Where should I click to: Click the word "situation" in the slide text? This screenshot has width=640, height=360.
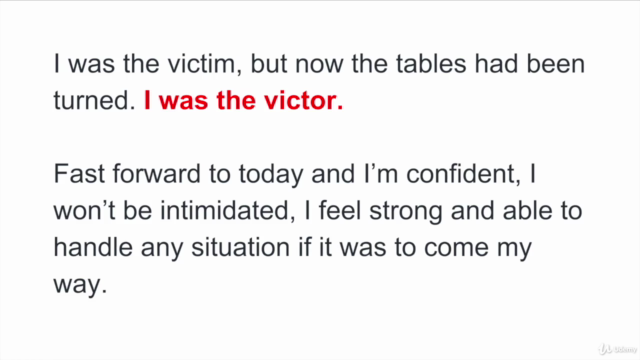click(240, 247)
